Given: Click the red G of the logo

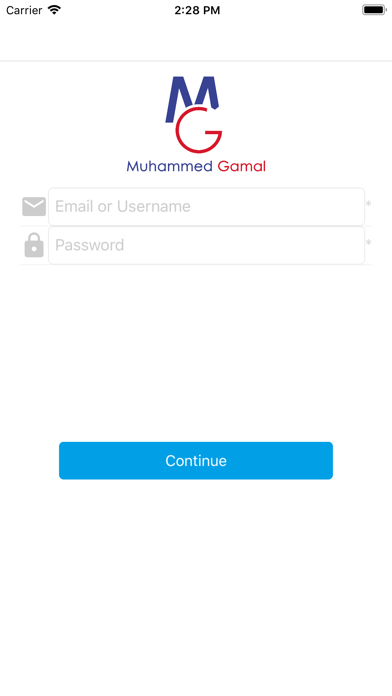Looking at the screenshot, I should click(198, 130).
